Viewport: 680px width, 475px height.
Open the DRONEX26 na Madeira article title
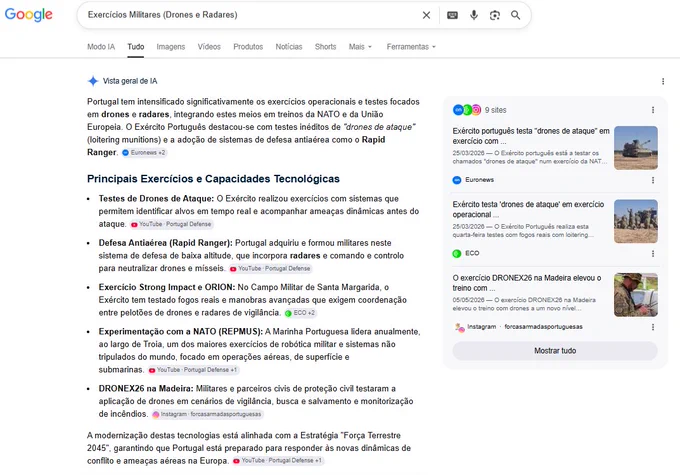527,283
